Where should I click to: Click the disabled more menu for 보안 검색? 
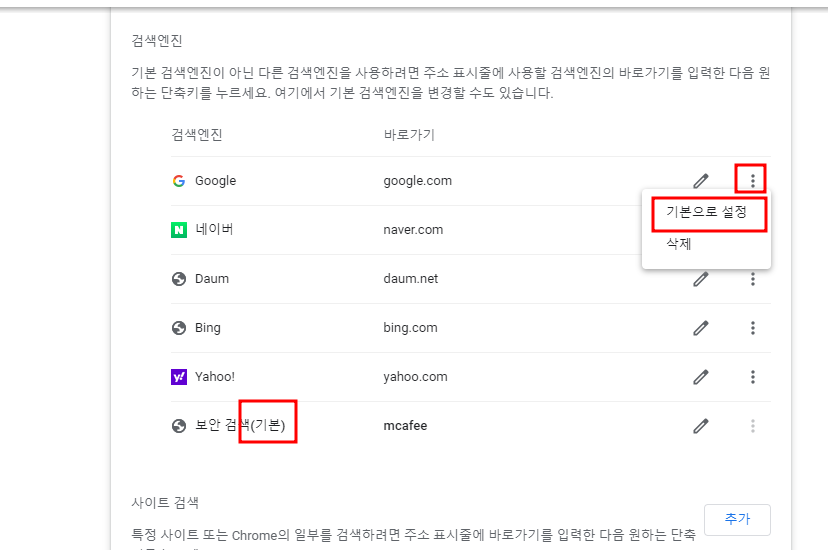[x=752, y=426]
